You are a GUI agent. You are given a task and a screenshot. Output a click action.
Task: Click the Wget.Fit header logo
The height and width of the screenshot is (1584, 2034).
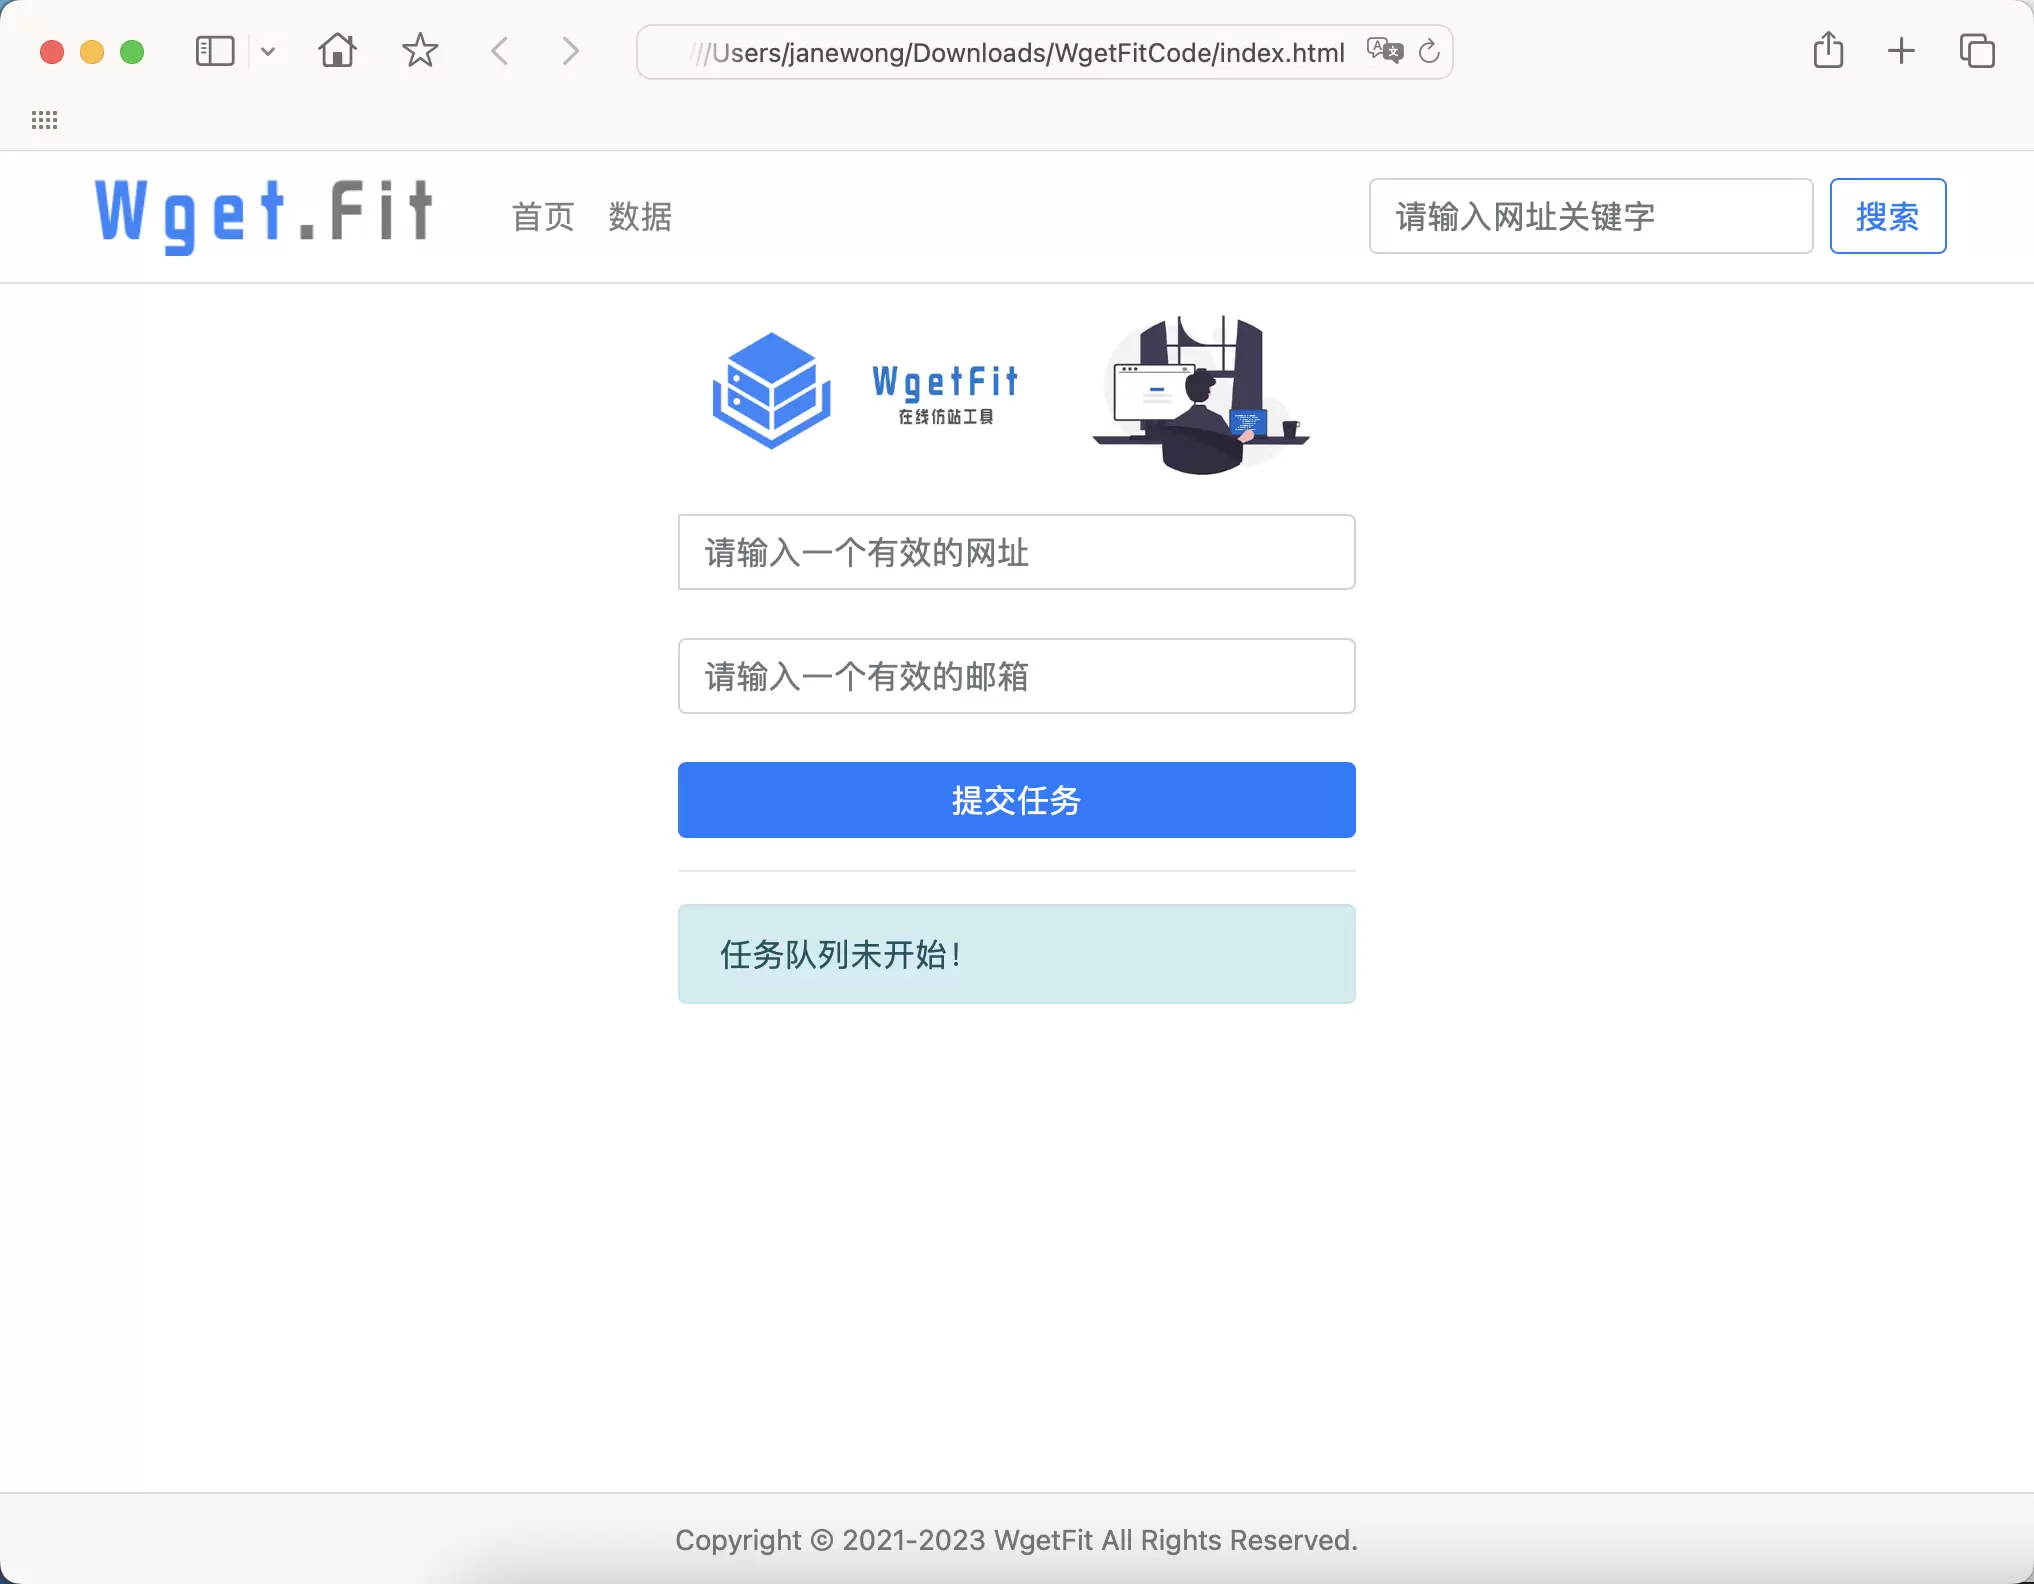263,215
